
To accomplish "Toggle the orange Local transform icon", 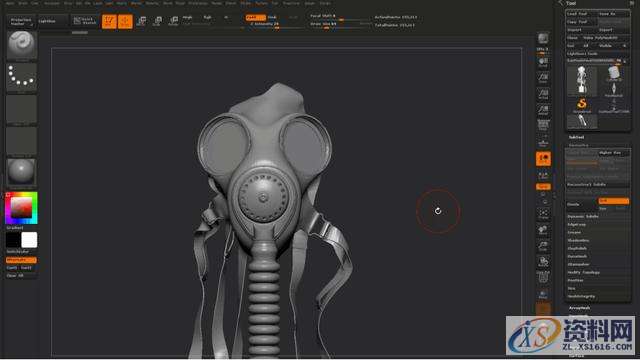I will [x=543, y=159].
